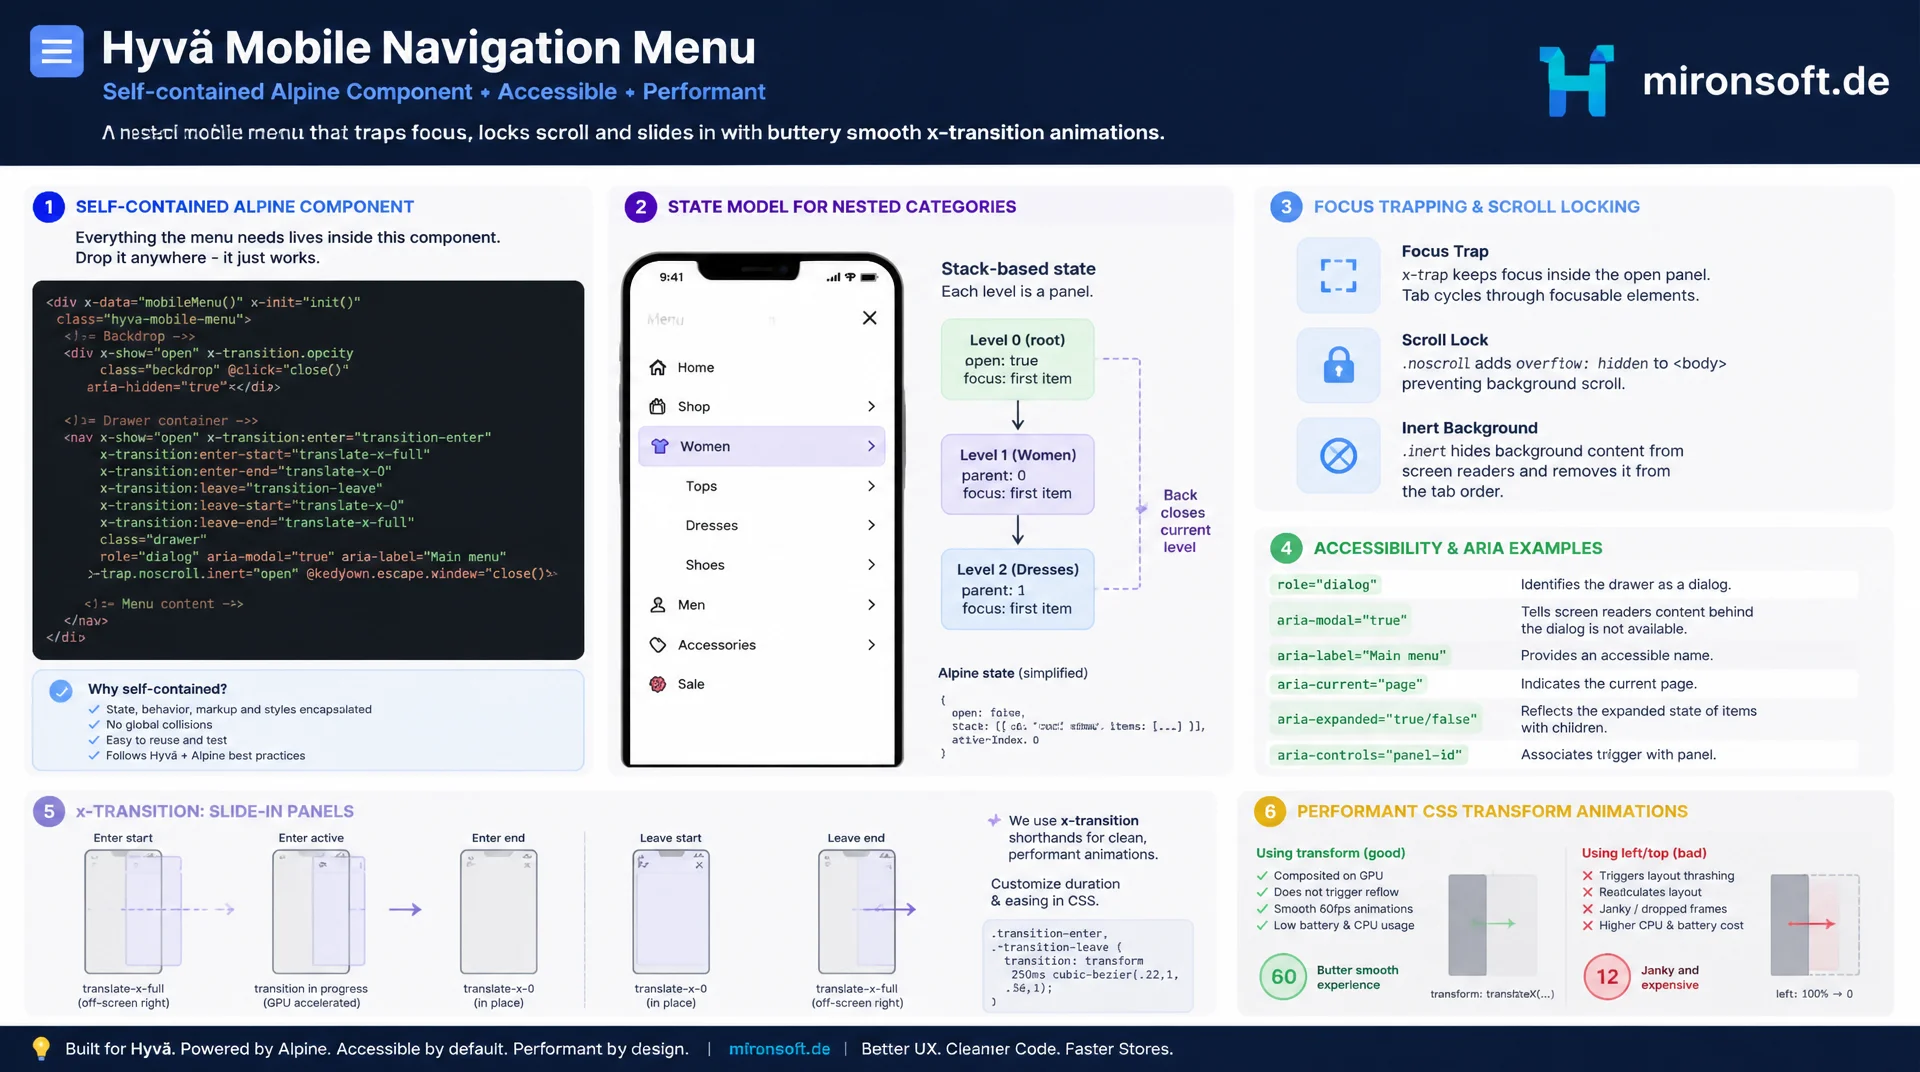Image resolution: width=1920 pixels, height=1072 pixels.
Task: Click the check badge beside Why self-contained
Action: click(x=61, y=690)
